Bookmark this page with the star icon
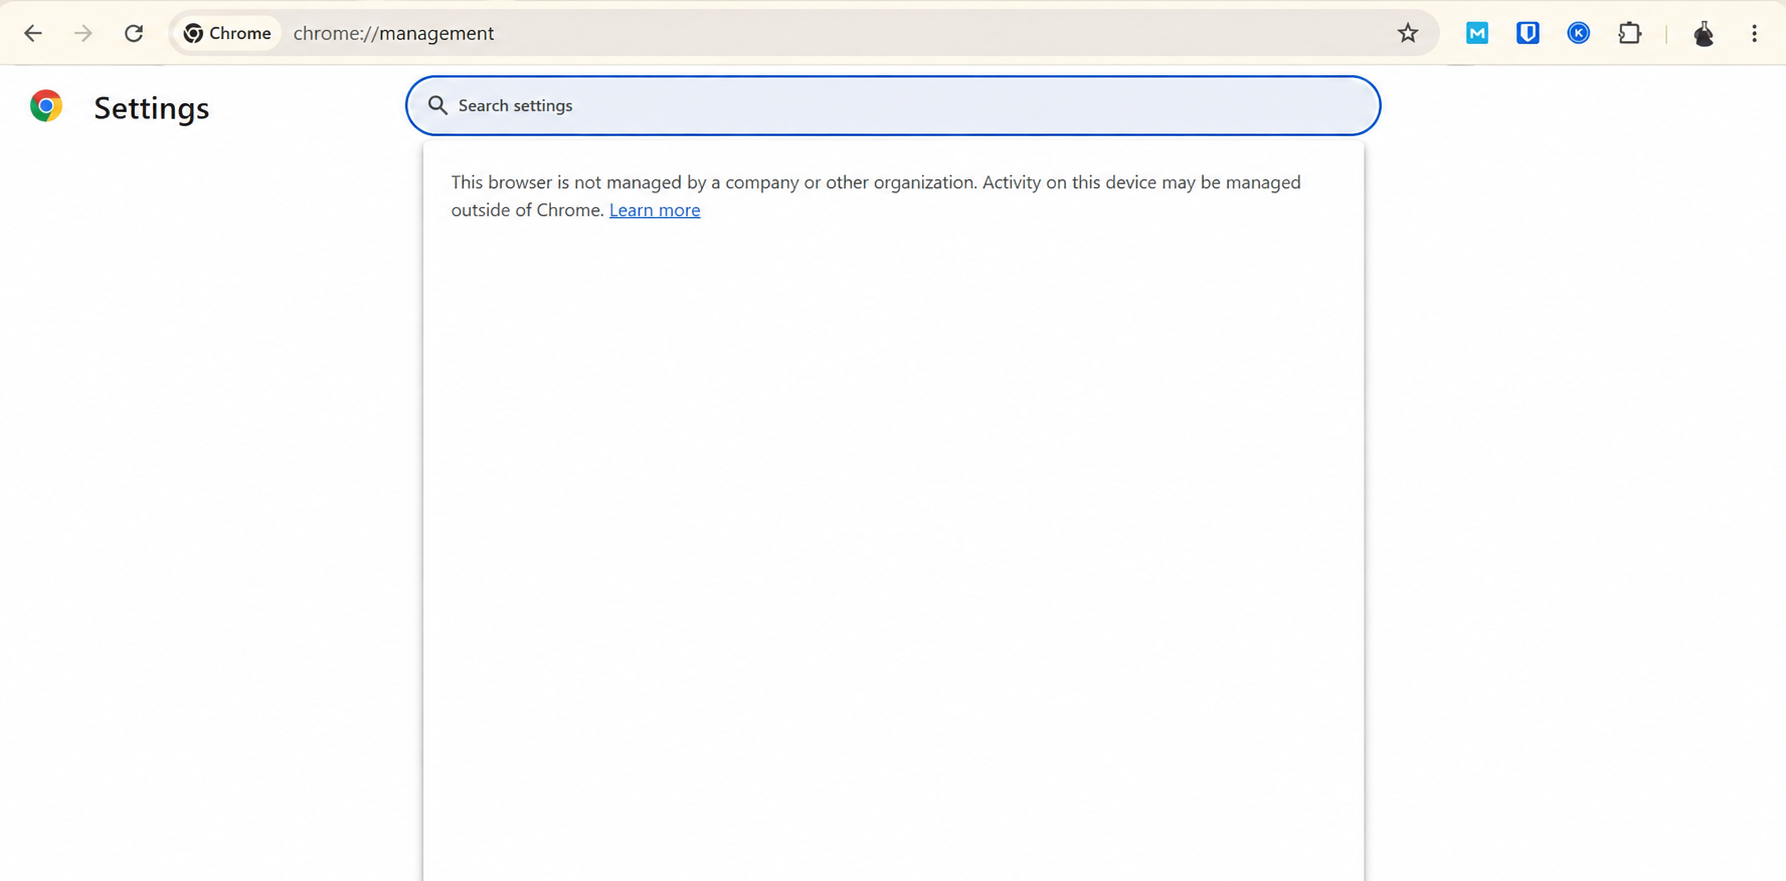 point(1408,33)
